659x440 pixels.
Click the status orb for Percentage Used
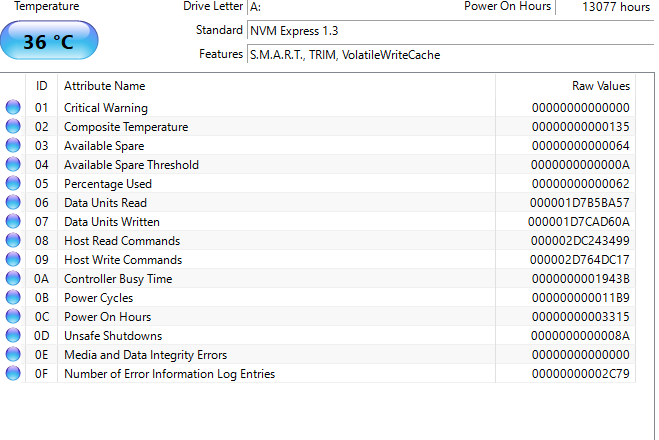(13, 183)
